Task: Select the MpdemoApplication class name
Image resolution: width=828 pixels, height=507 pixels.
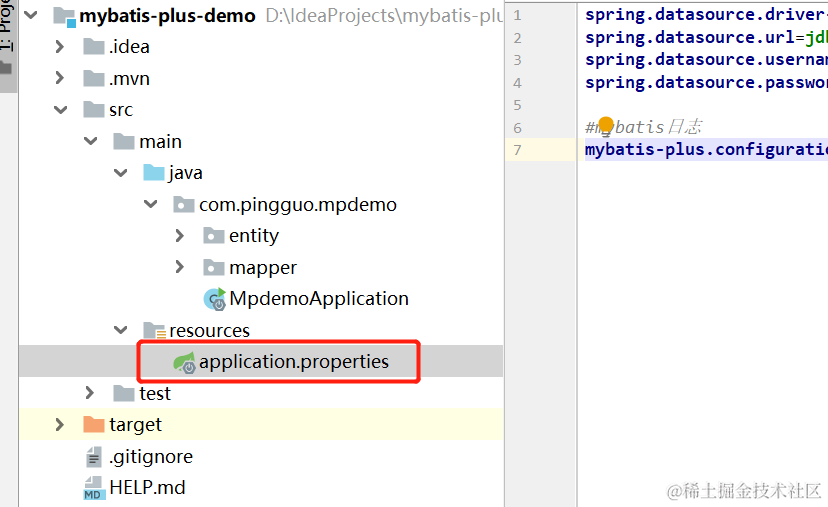Action: pos(319,299)
